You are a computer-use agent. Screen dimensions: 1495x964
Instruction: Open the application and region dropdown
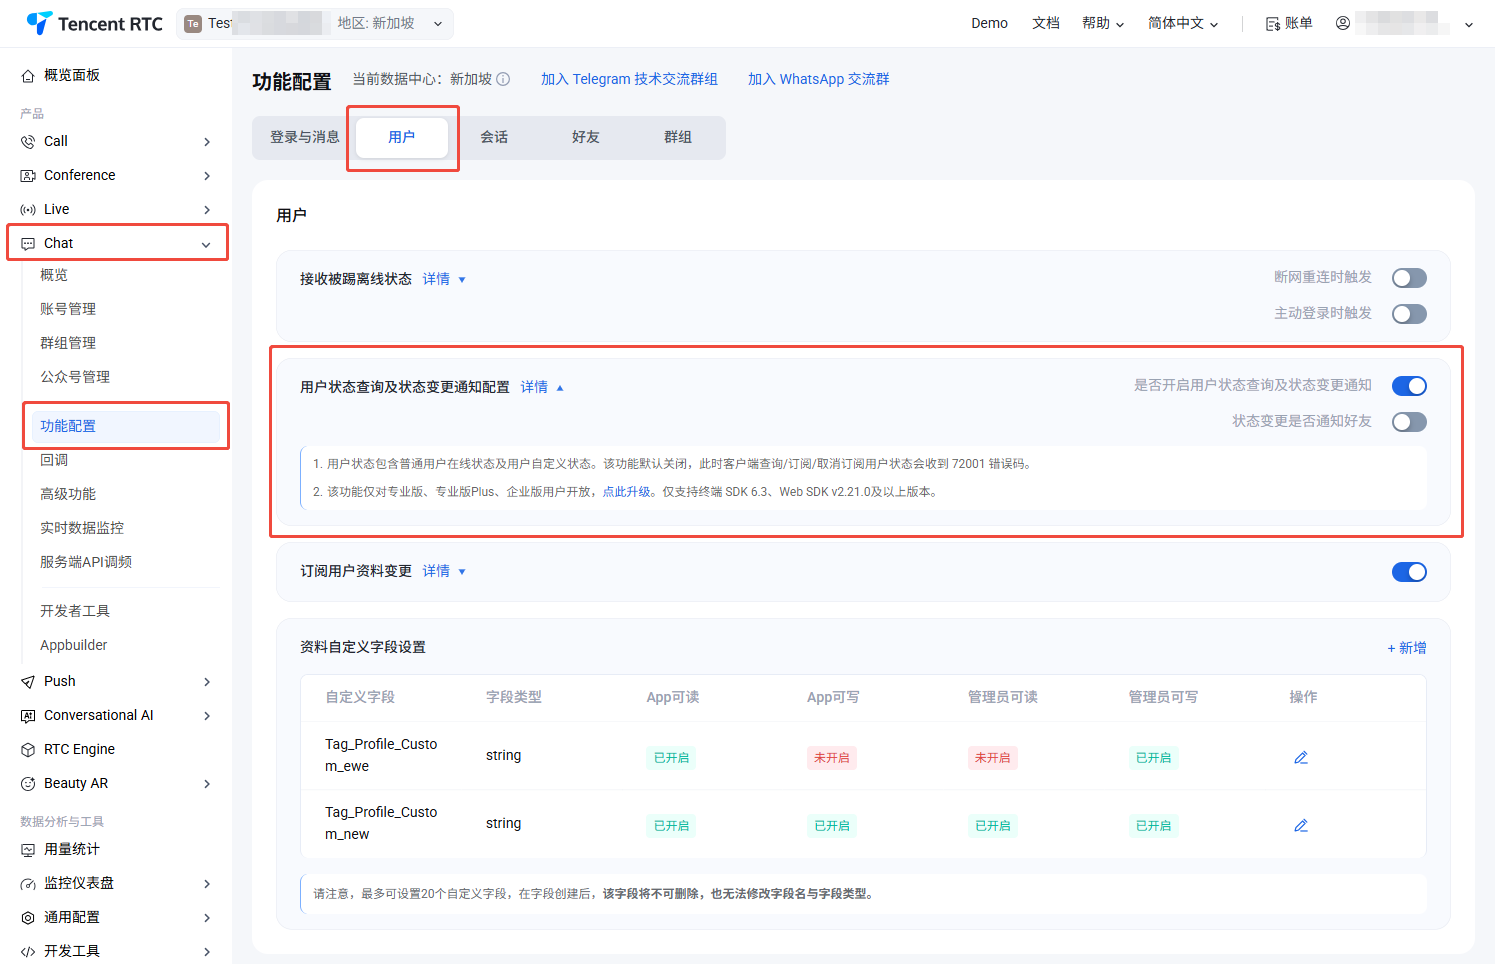[315, 24]
